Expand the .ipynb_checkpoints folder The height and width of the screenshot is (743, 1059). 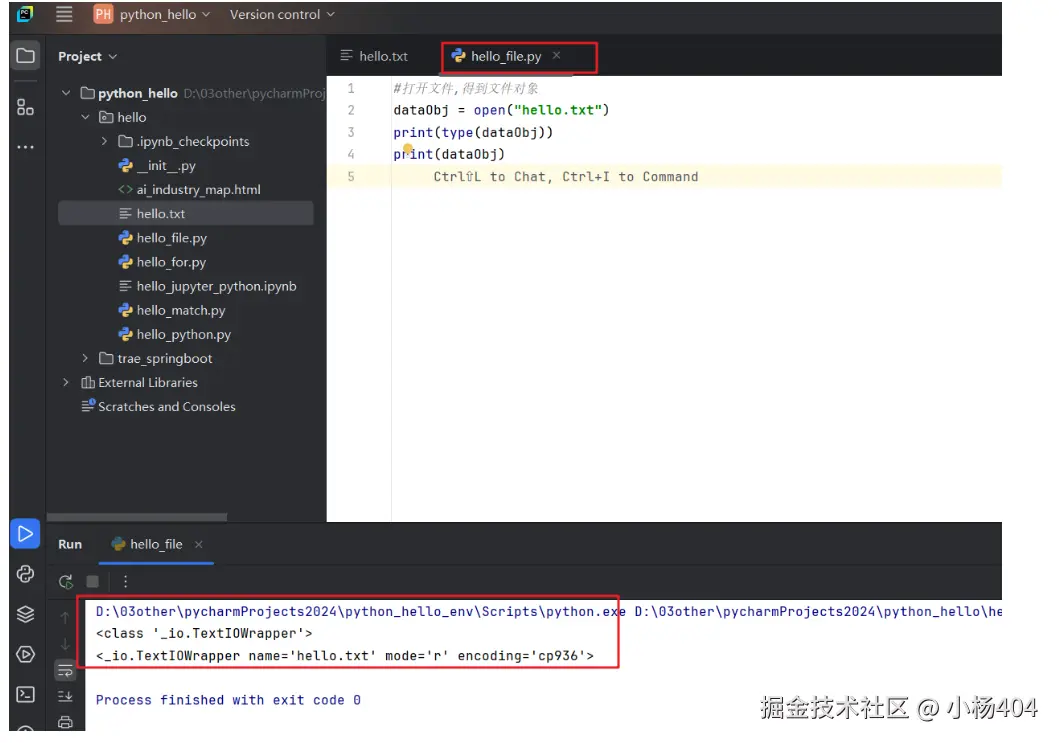point(104,141)
